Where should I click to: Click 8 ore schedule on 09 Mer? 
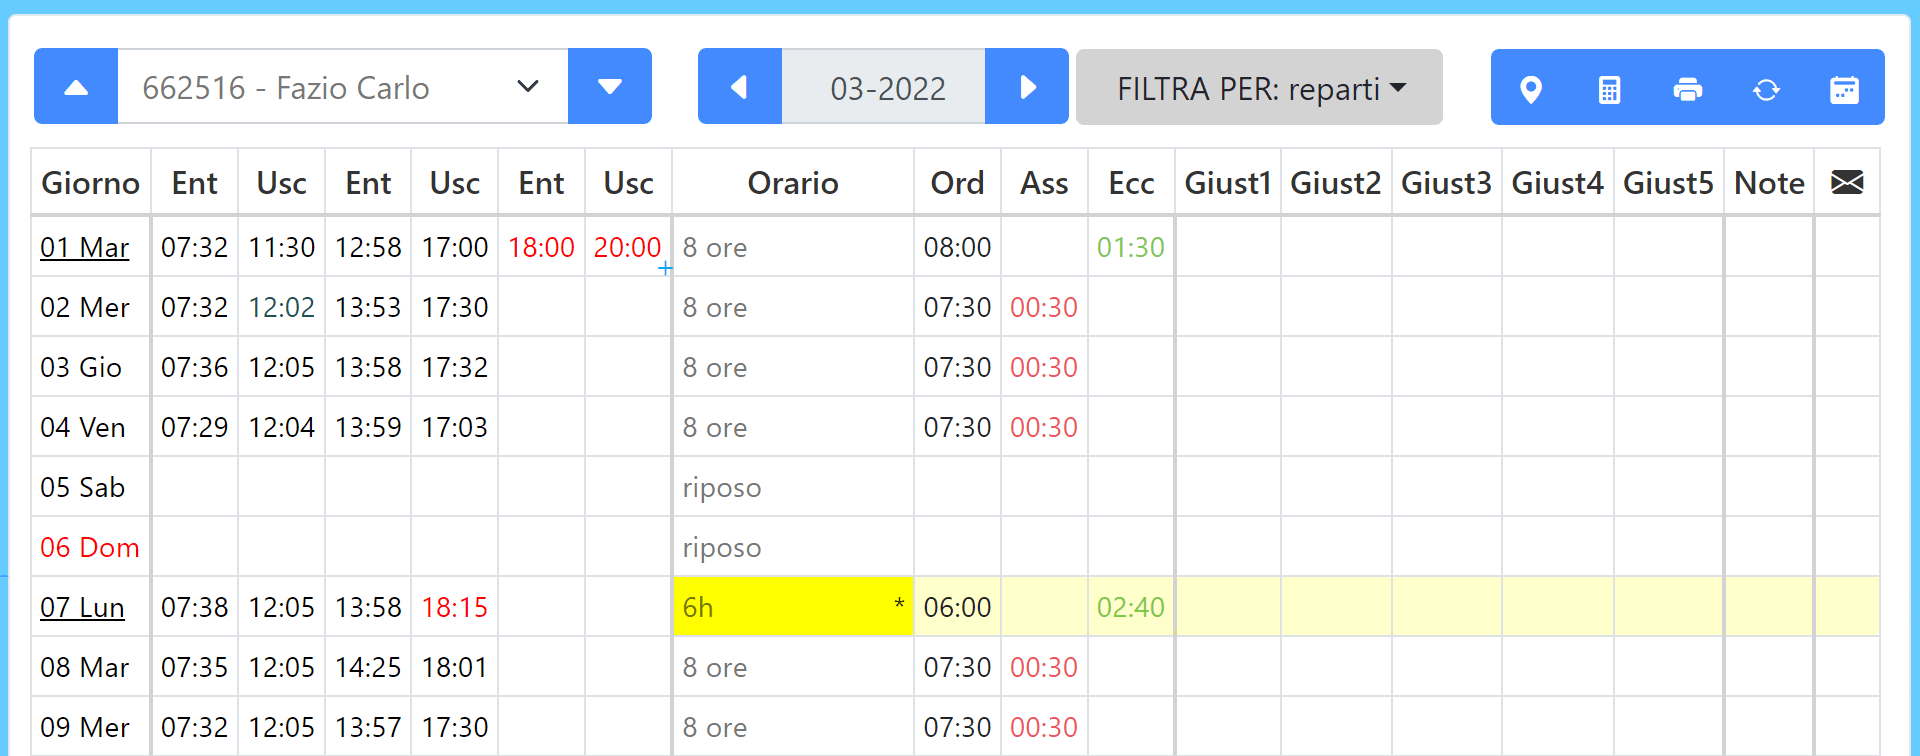tap(715, 727)
